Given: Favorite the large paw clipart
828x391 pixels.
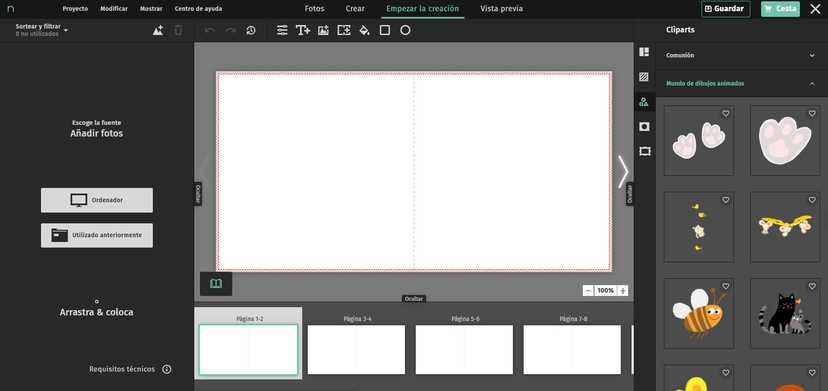Looking at the screenshot, I should pyautogui.click(x=812, y=114).
